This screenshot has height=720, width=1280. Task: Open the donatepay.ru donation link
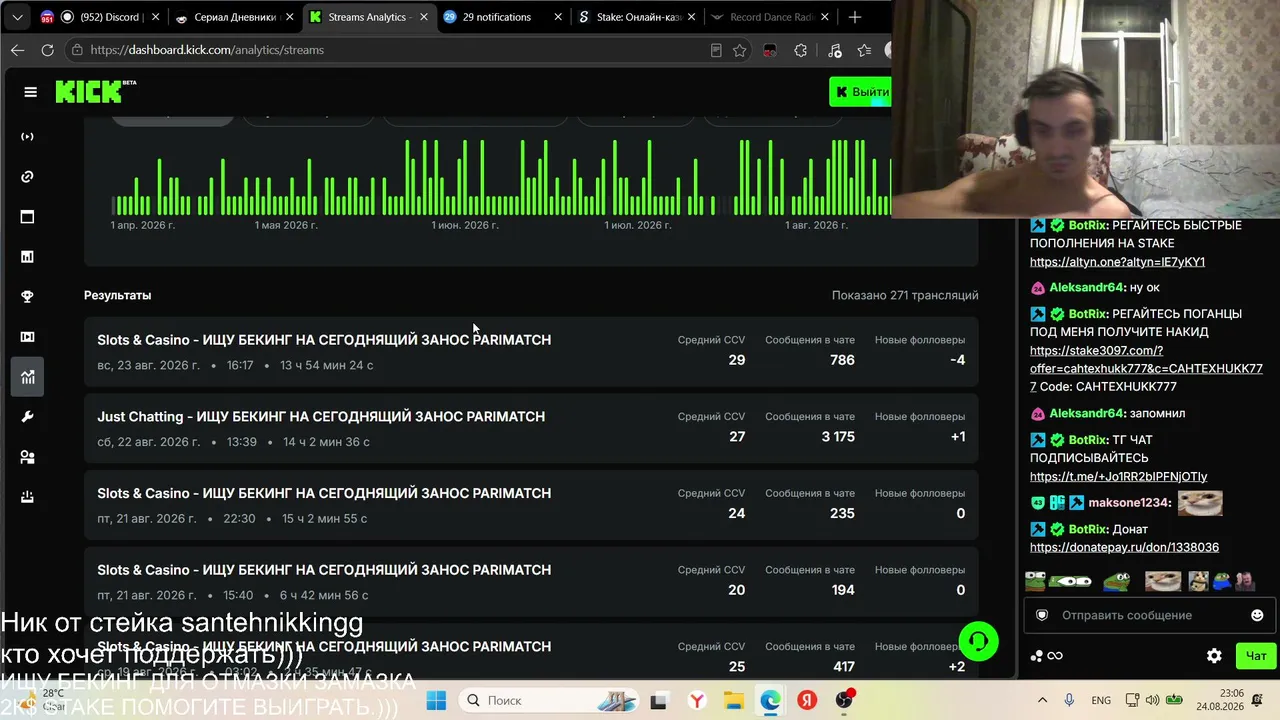tap(1124, 548)
